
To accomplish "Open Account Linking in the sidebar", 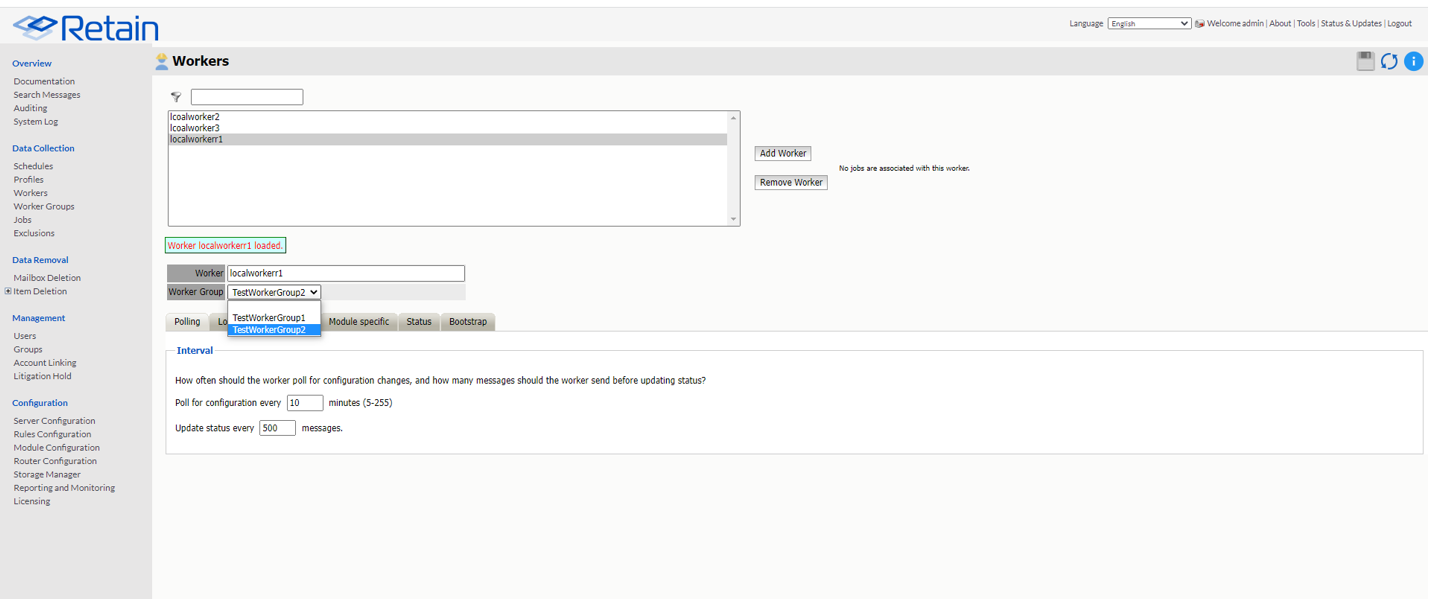I will pos(45,363).
